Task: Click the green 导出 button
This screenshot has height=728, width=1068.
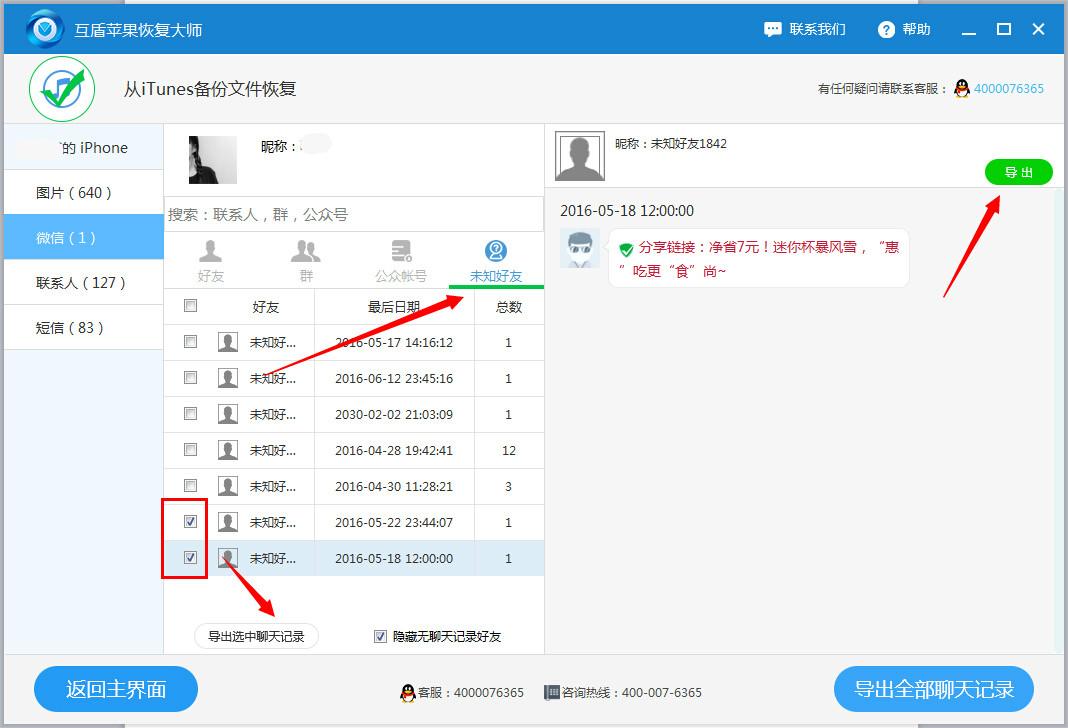Action: pos(1019,171)
